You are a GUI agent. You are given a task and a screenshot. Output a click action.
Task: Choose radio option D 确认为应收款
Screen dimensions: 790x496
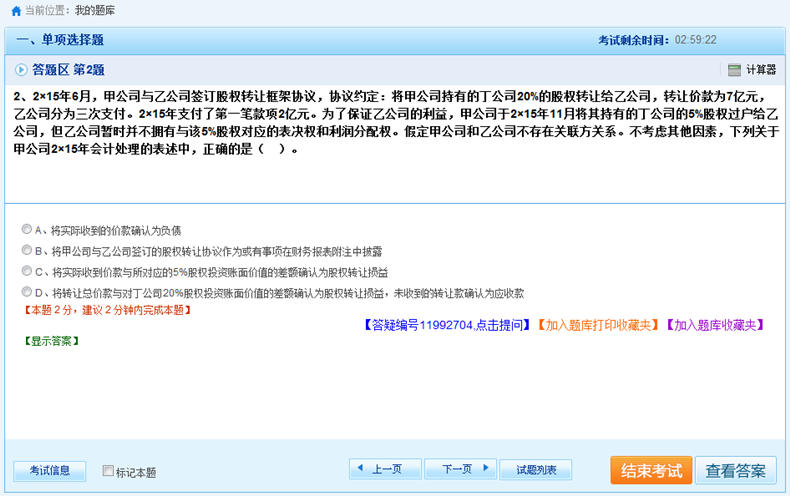(27, 292)
